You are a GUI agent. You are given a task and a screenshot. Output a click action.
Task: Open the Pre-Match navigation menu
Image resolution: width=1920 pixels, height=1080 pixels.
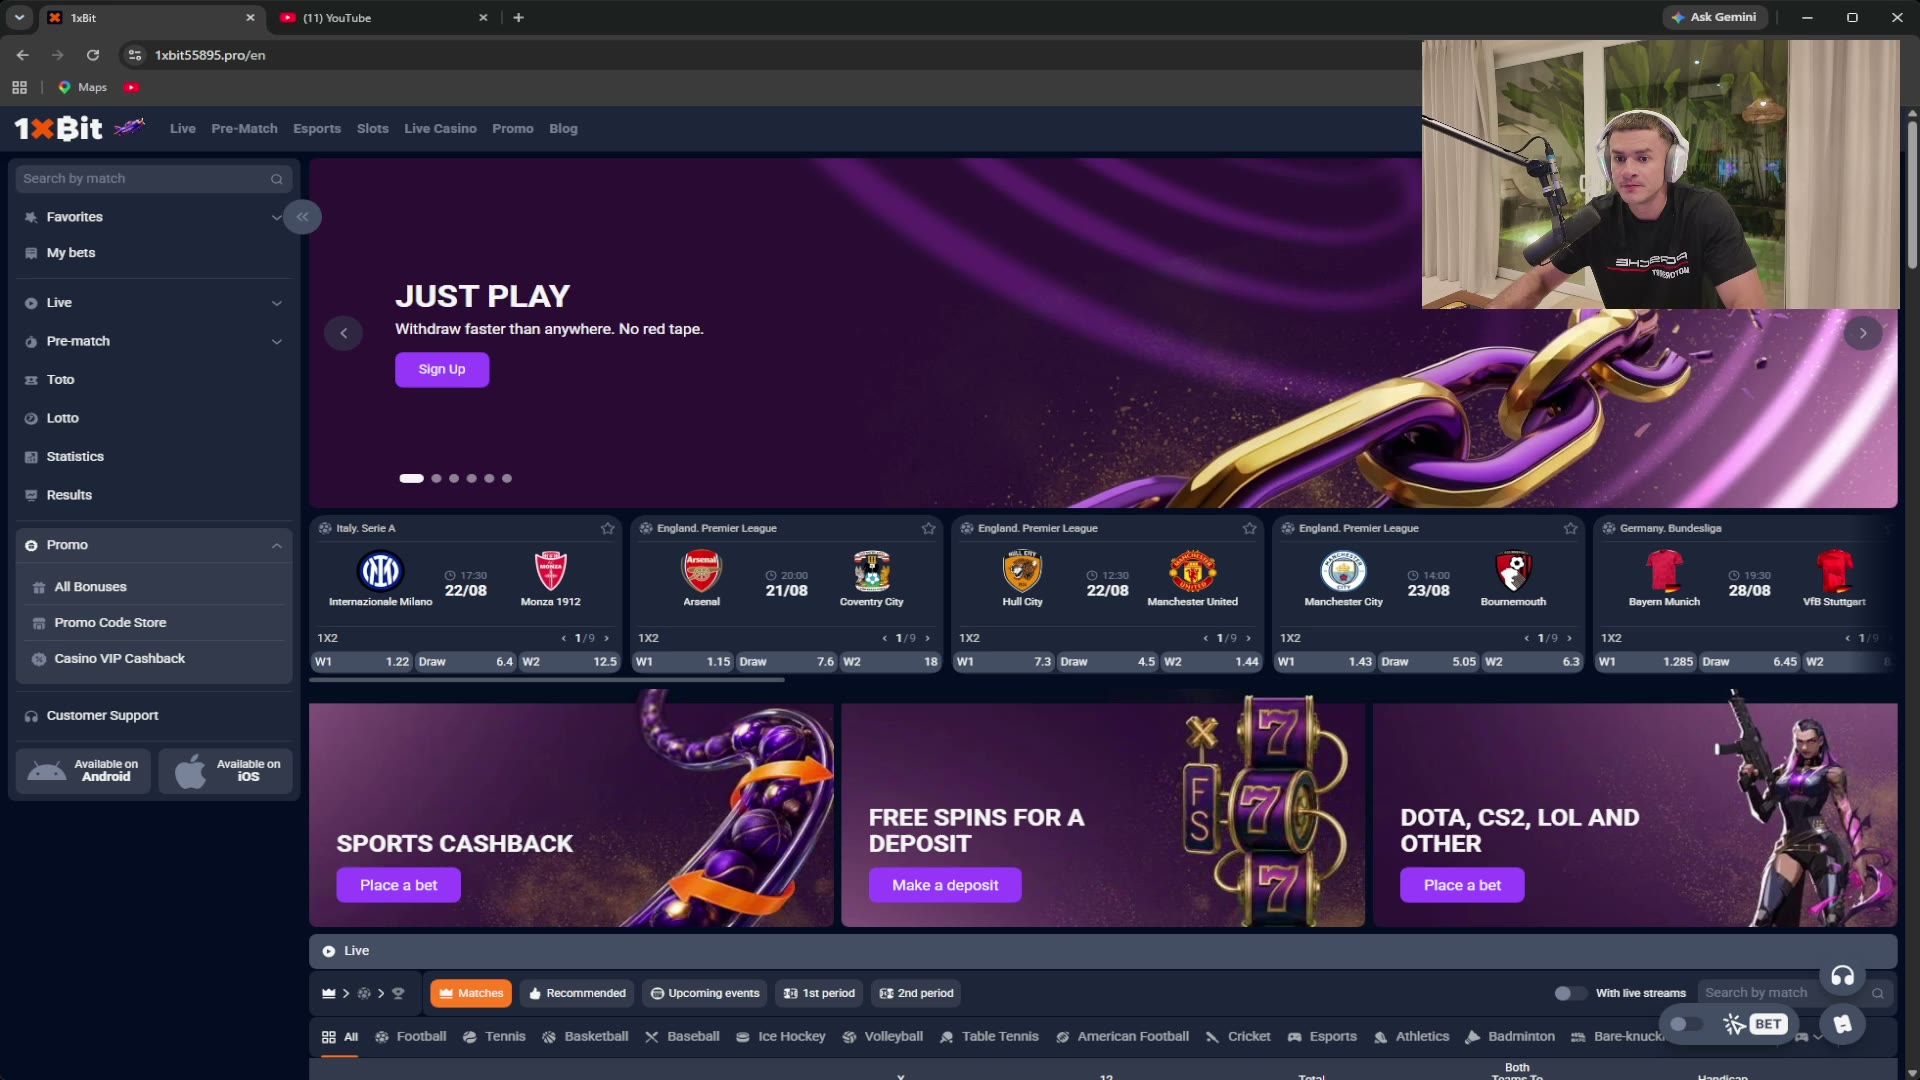pyautogui.click(x=244, y=128)
